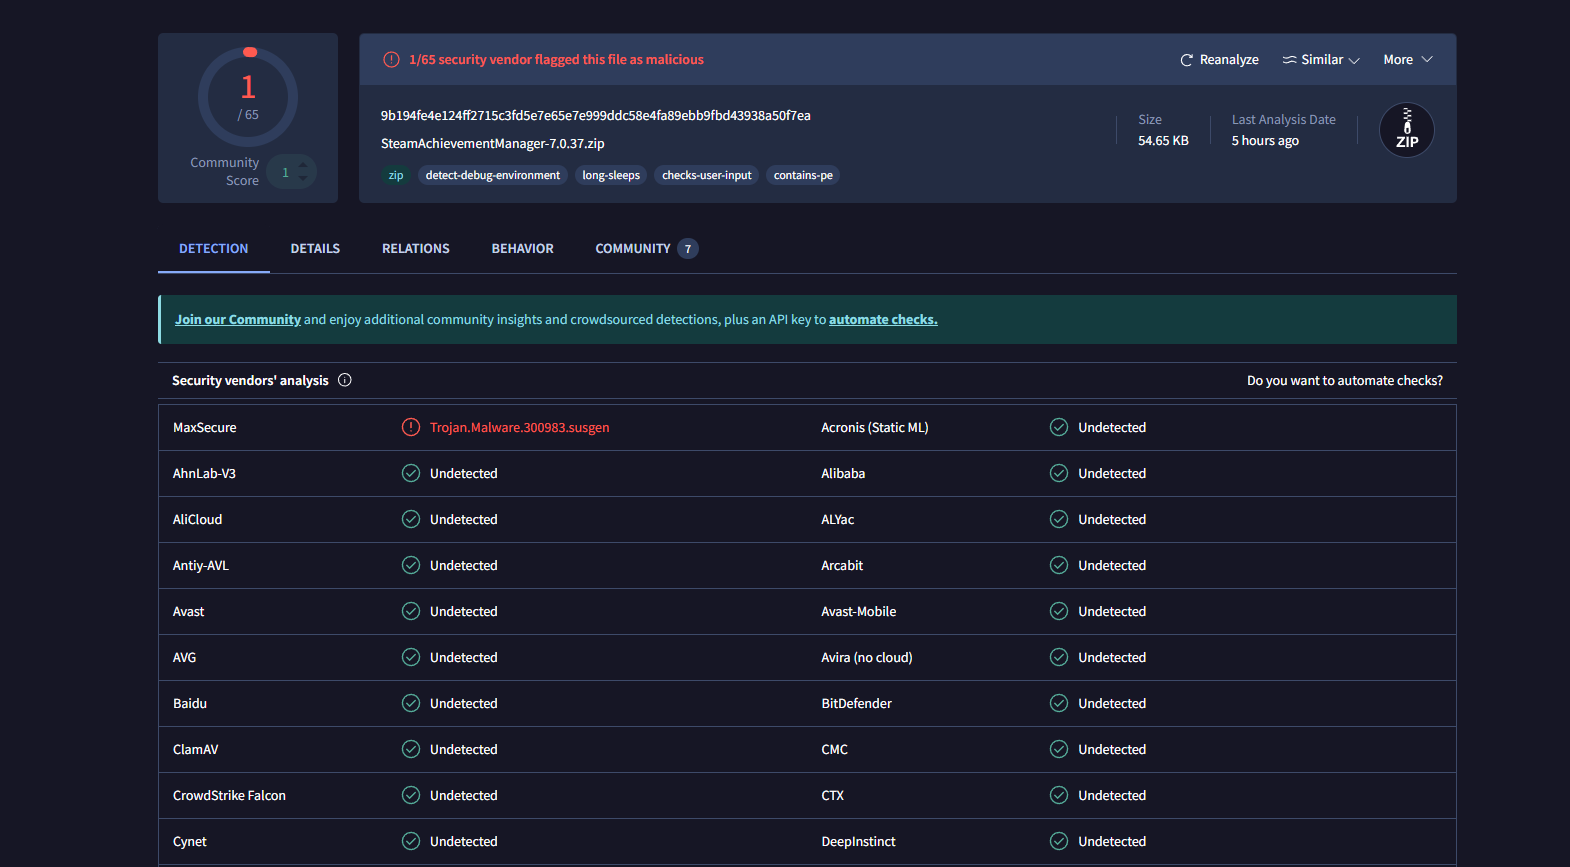Viewport: 1570px width, 867px height.
Task: Click the Reanalyze refresh icon
Action: 1186,60
